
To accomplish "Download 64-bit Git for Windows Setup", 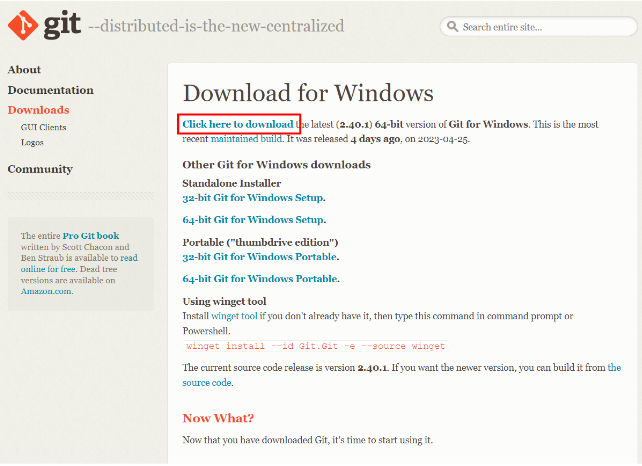I will tap(254, 220).
